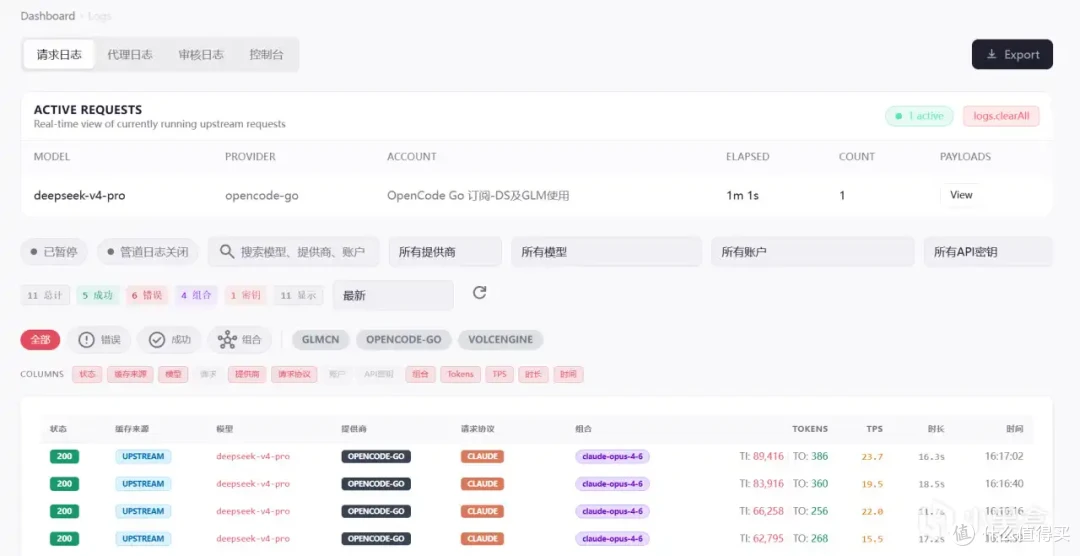Click the TOKENS column header

810,429
